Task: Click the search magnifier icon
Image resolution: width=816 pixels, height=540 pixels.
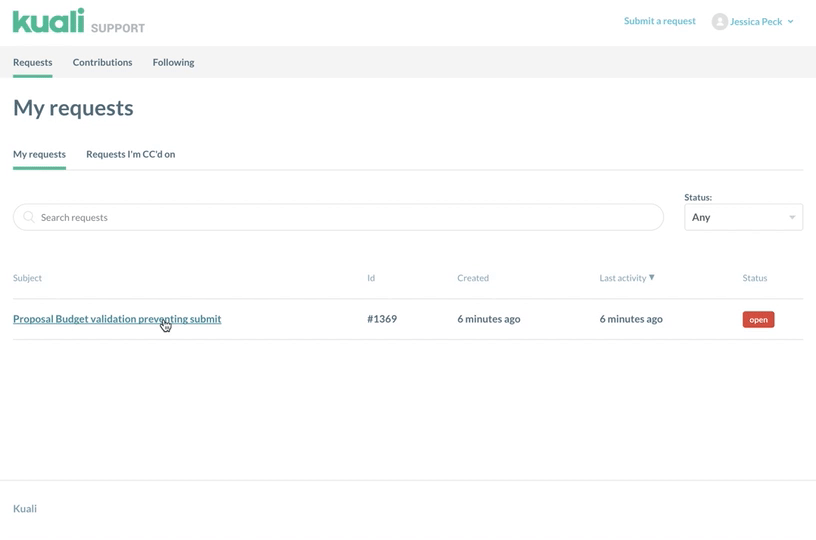Action: [x=29, y=217]
